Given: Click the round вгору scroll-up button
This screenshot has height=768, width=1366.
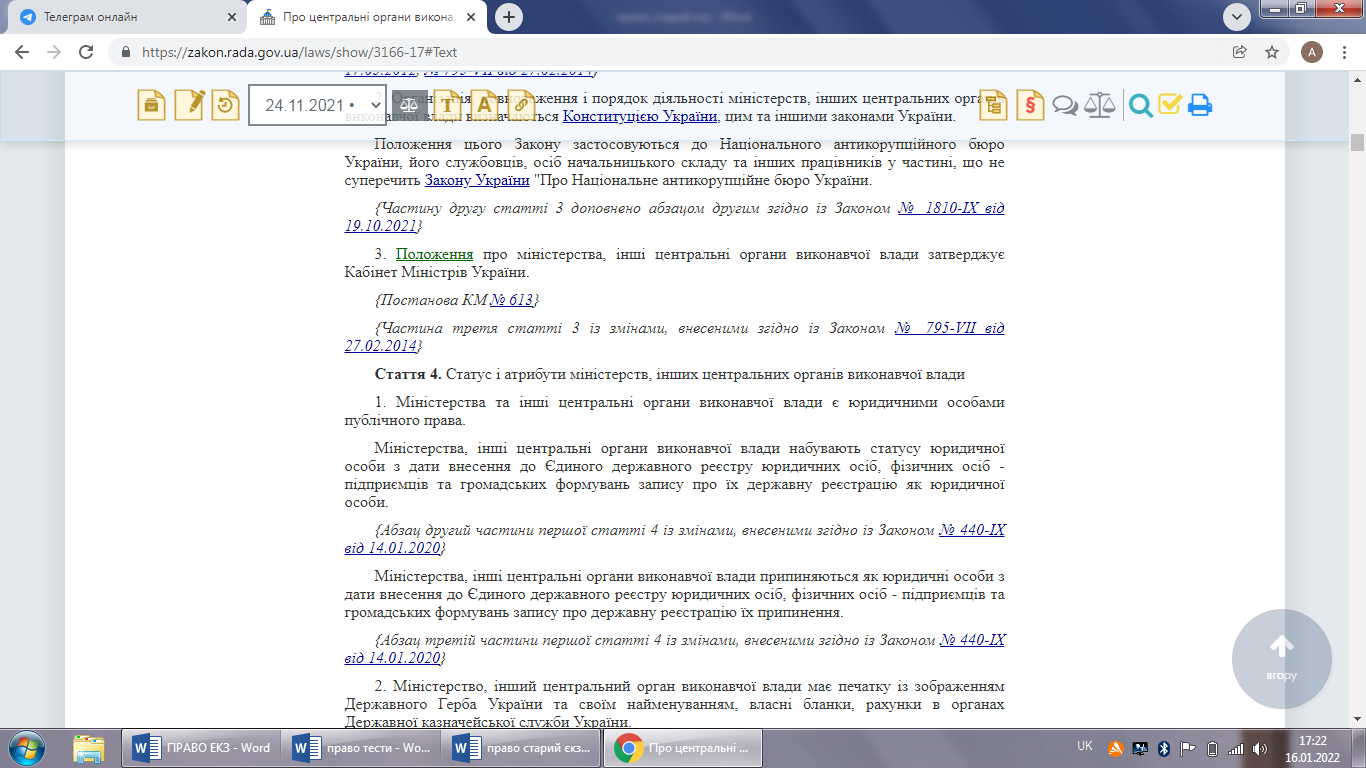Looking at the screenshot, I should 1281,658.
